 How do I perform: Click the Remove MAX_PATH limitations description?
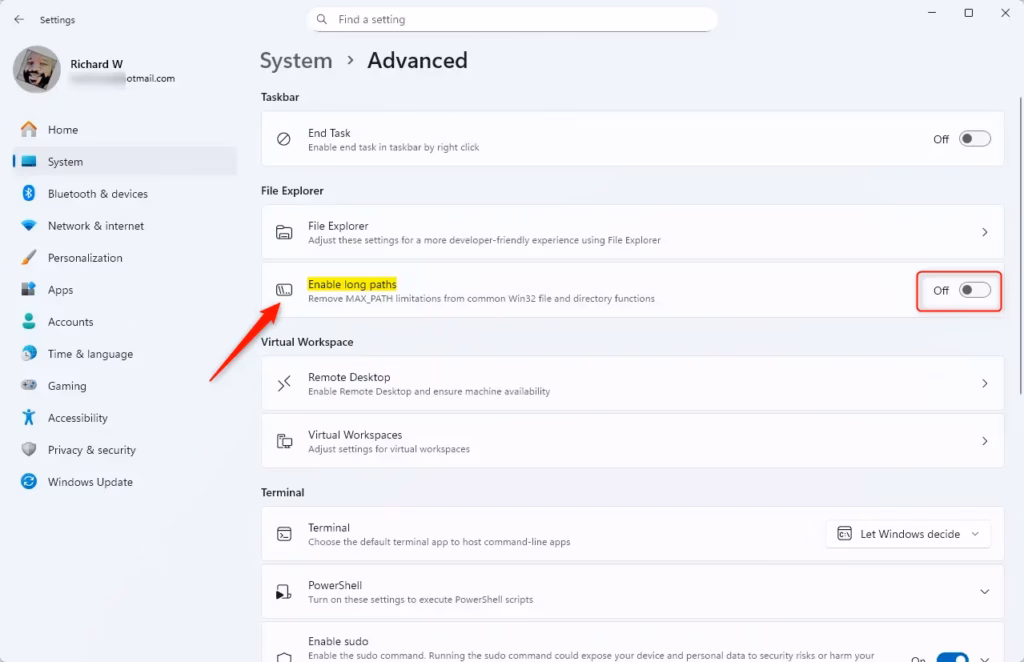pyautogui.click(x=481, y=298)
